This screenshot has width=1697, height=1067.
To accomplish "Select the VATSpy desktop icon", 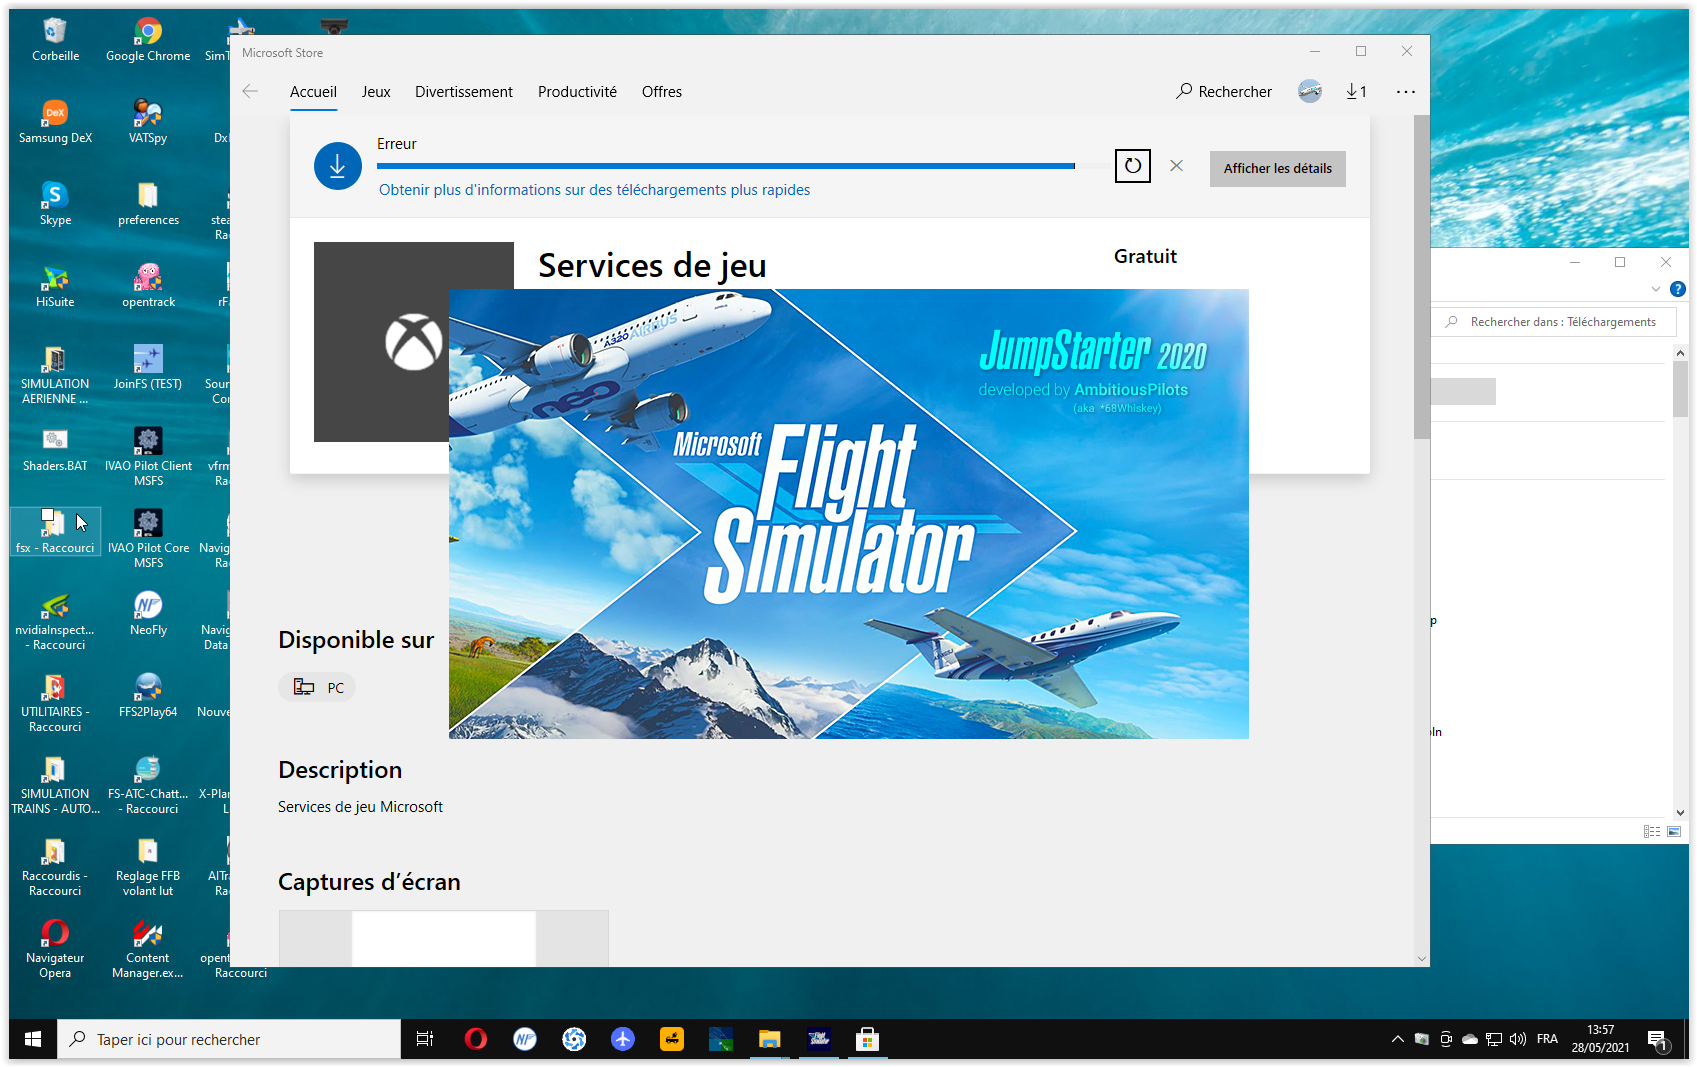I will click(148, 122).
